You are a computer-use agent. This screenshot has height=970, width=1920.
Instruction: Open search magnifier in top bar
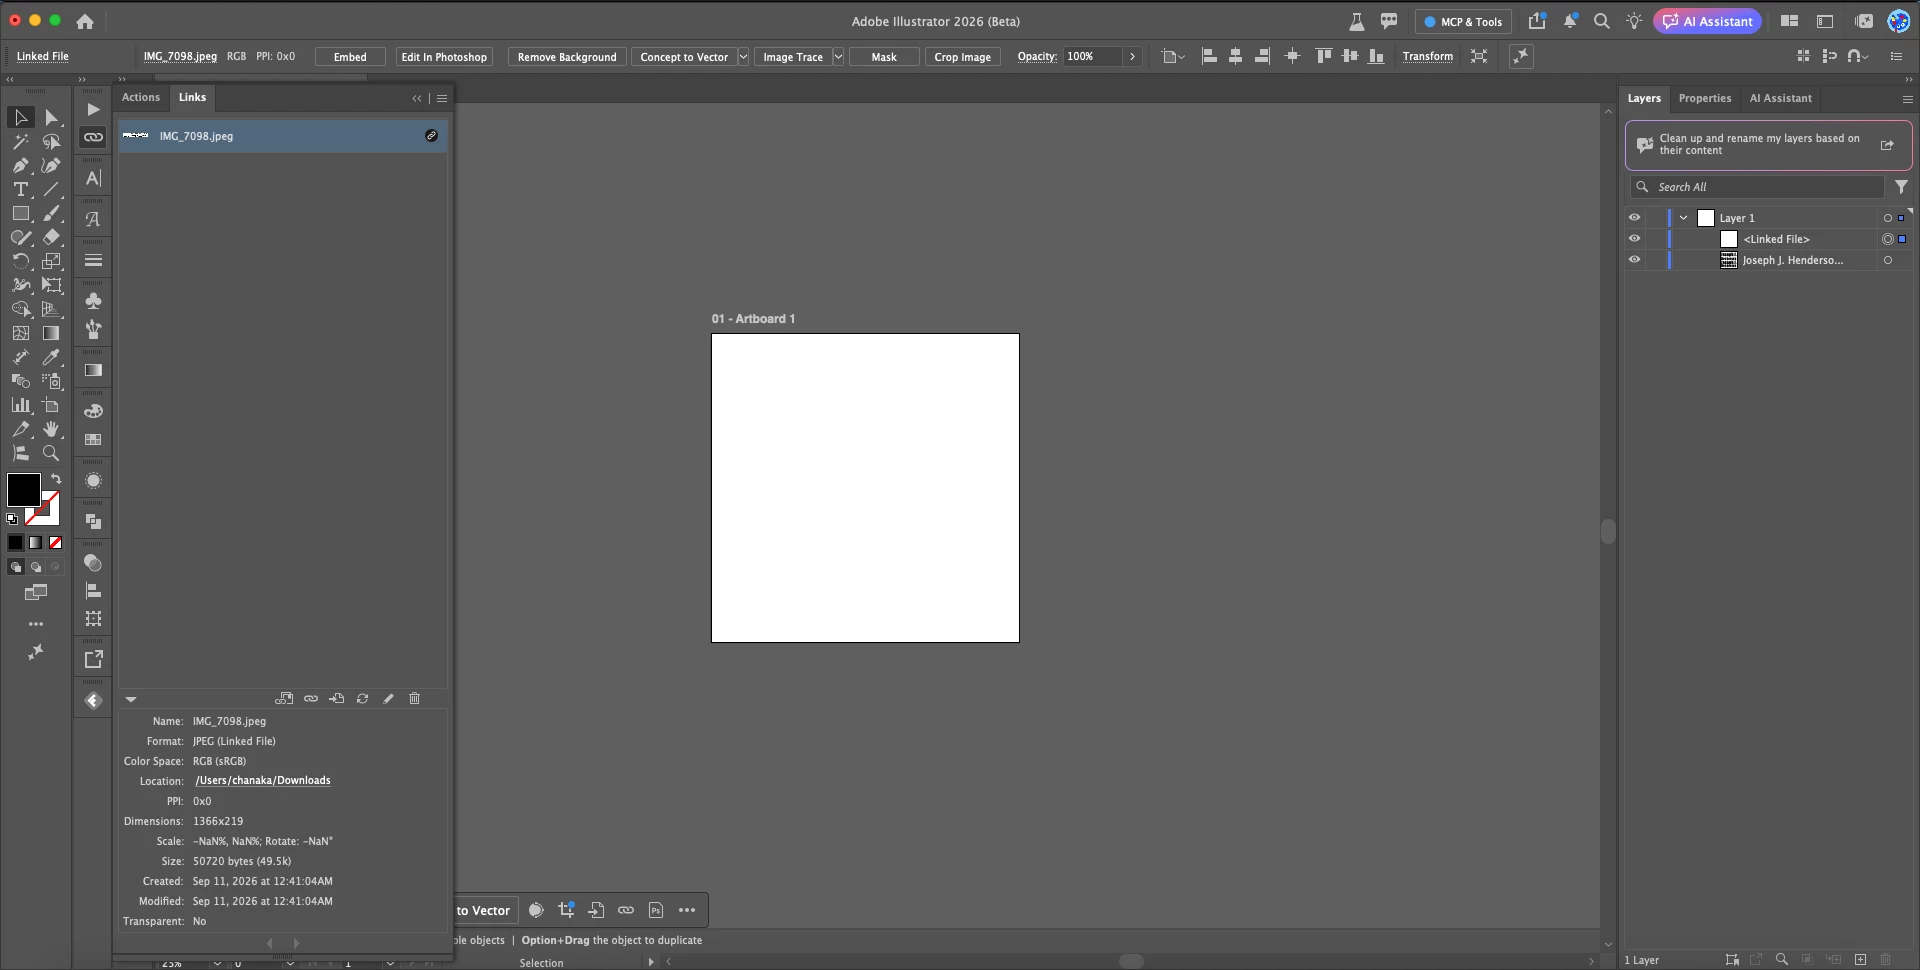[x=1601, y=21]
